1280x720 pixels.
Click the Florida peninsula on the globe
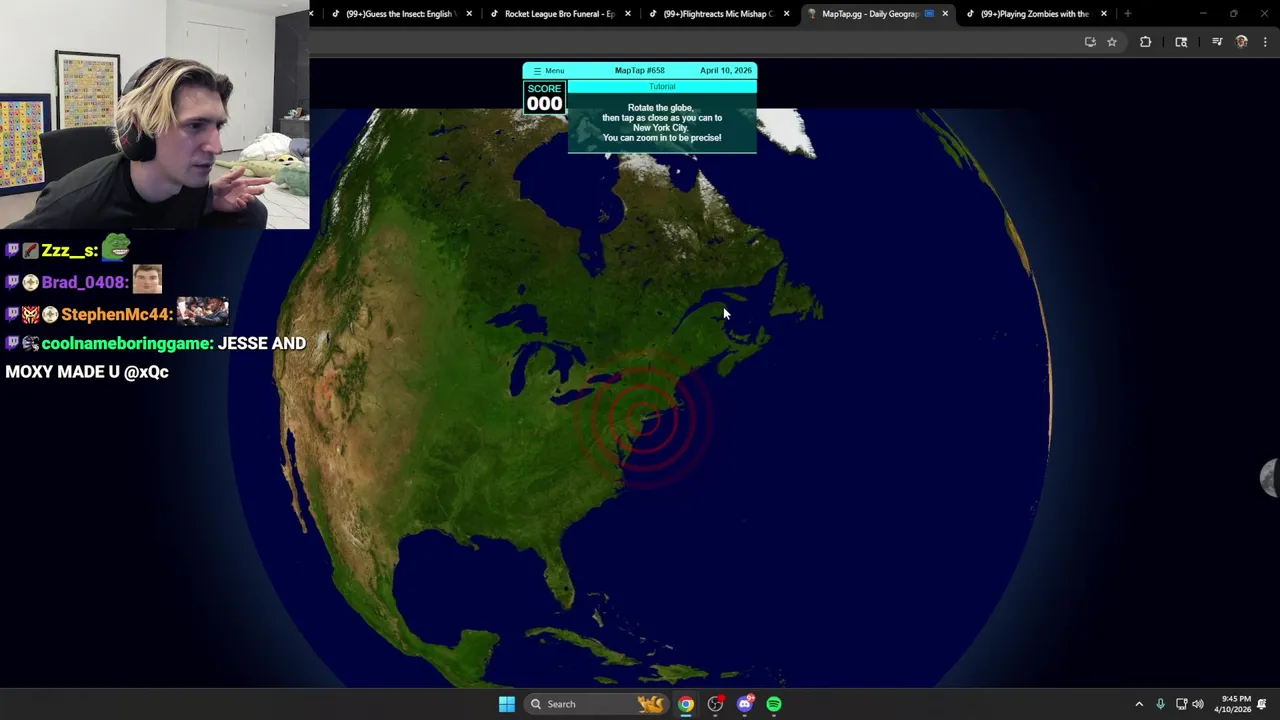click(557, 570)
